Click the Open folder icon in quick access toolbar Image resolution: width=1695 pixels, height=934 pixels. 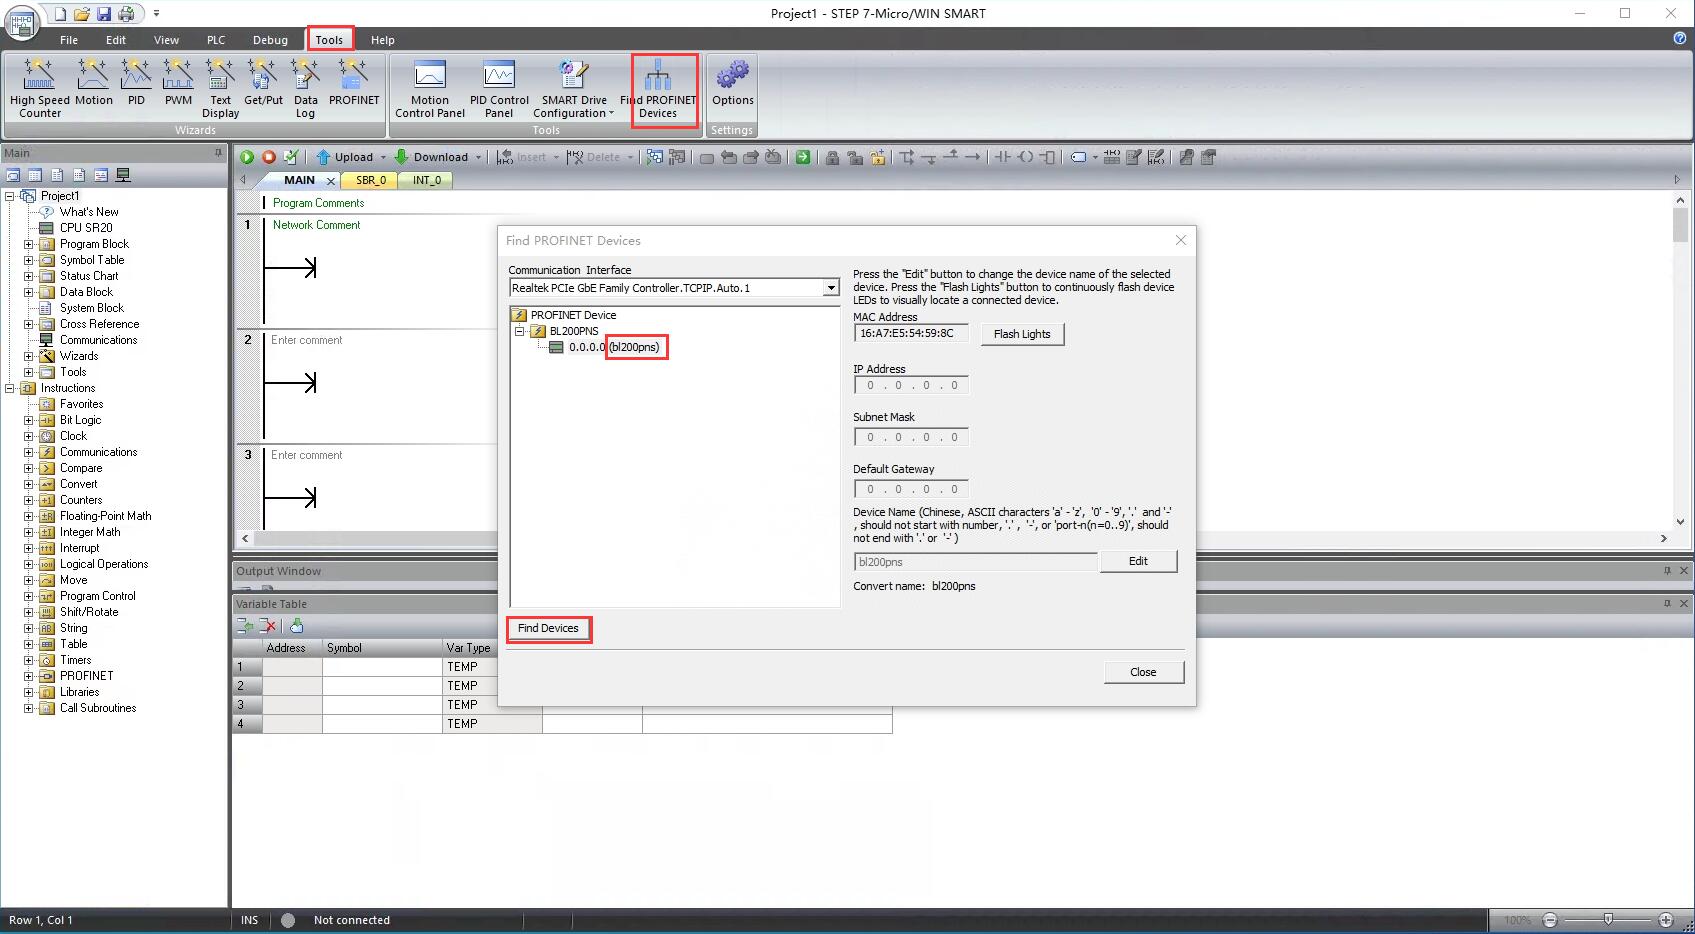(82, 14)
